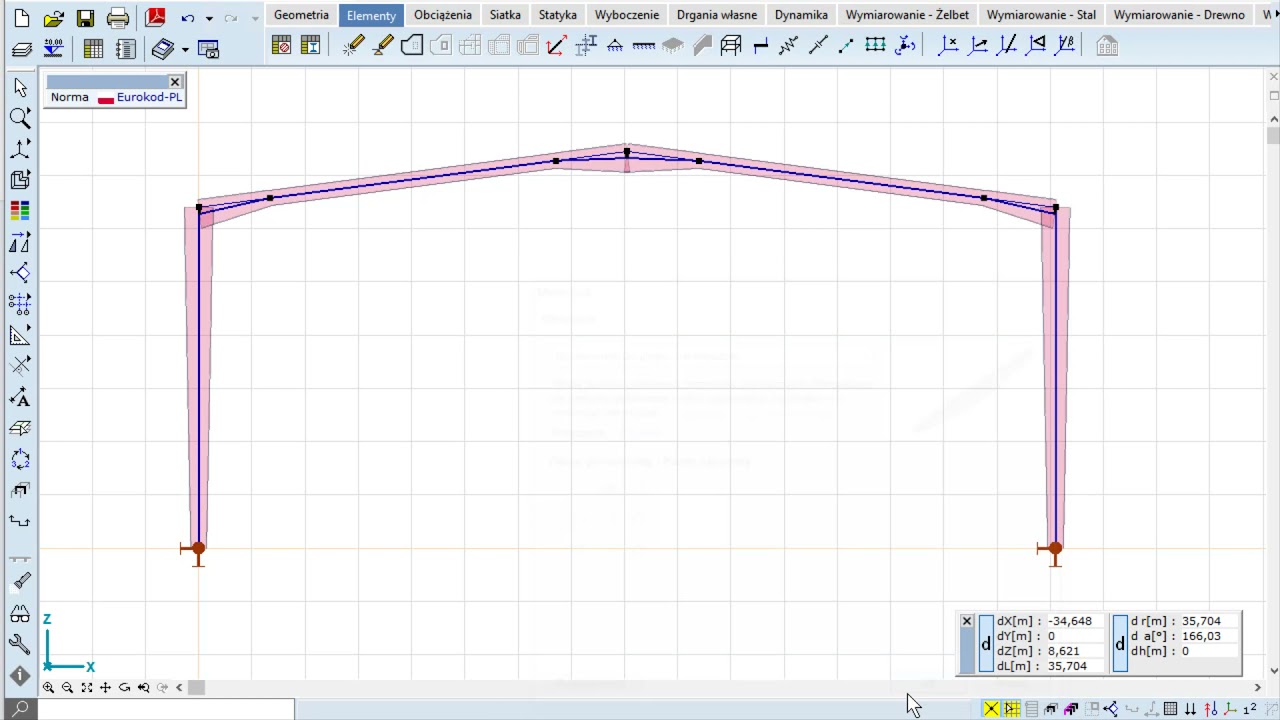Screen dimensions: 1280x720
Task: Toggle the yellow snap-to-node status icon
Action: point(991,709)
